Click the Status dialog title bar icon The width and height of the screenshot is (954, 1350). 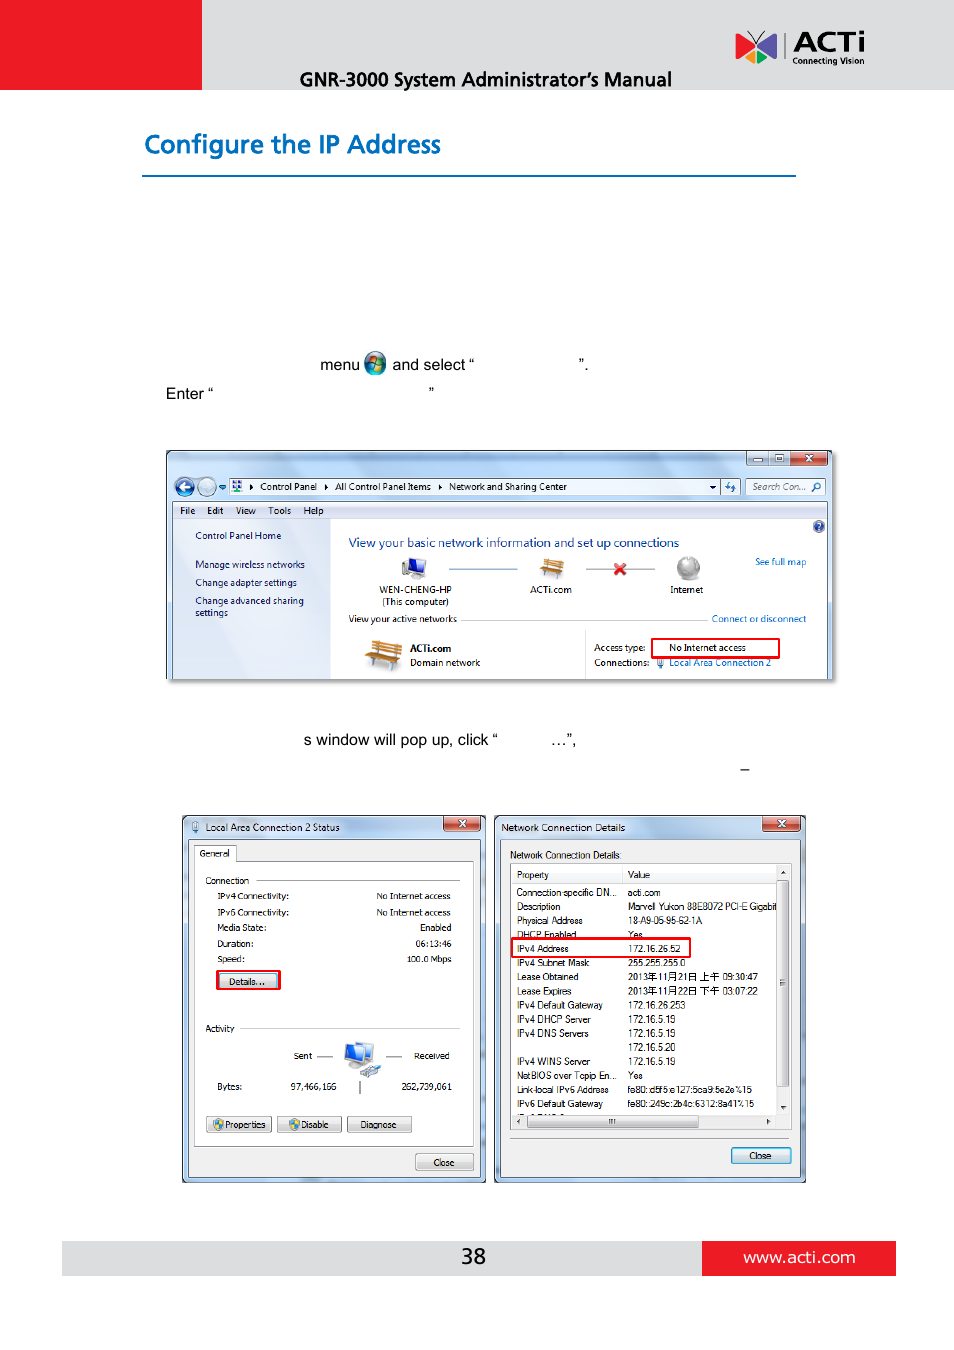(196, 828)
